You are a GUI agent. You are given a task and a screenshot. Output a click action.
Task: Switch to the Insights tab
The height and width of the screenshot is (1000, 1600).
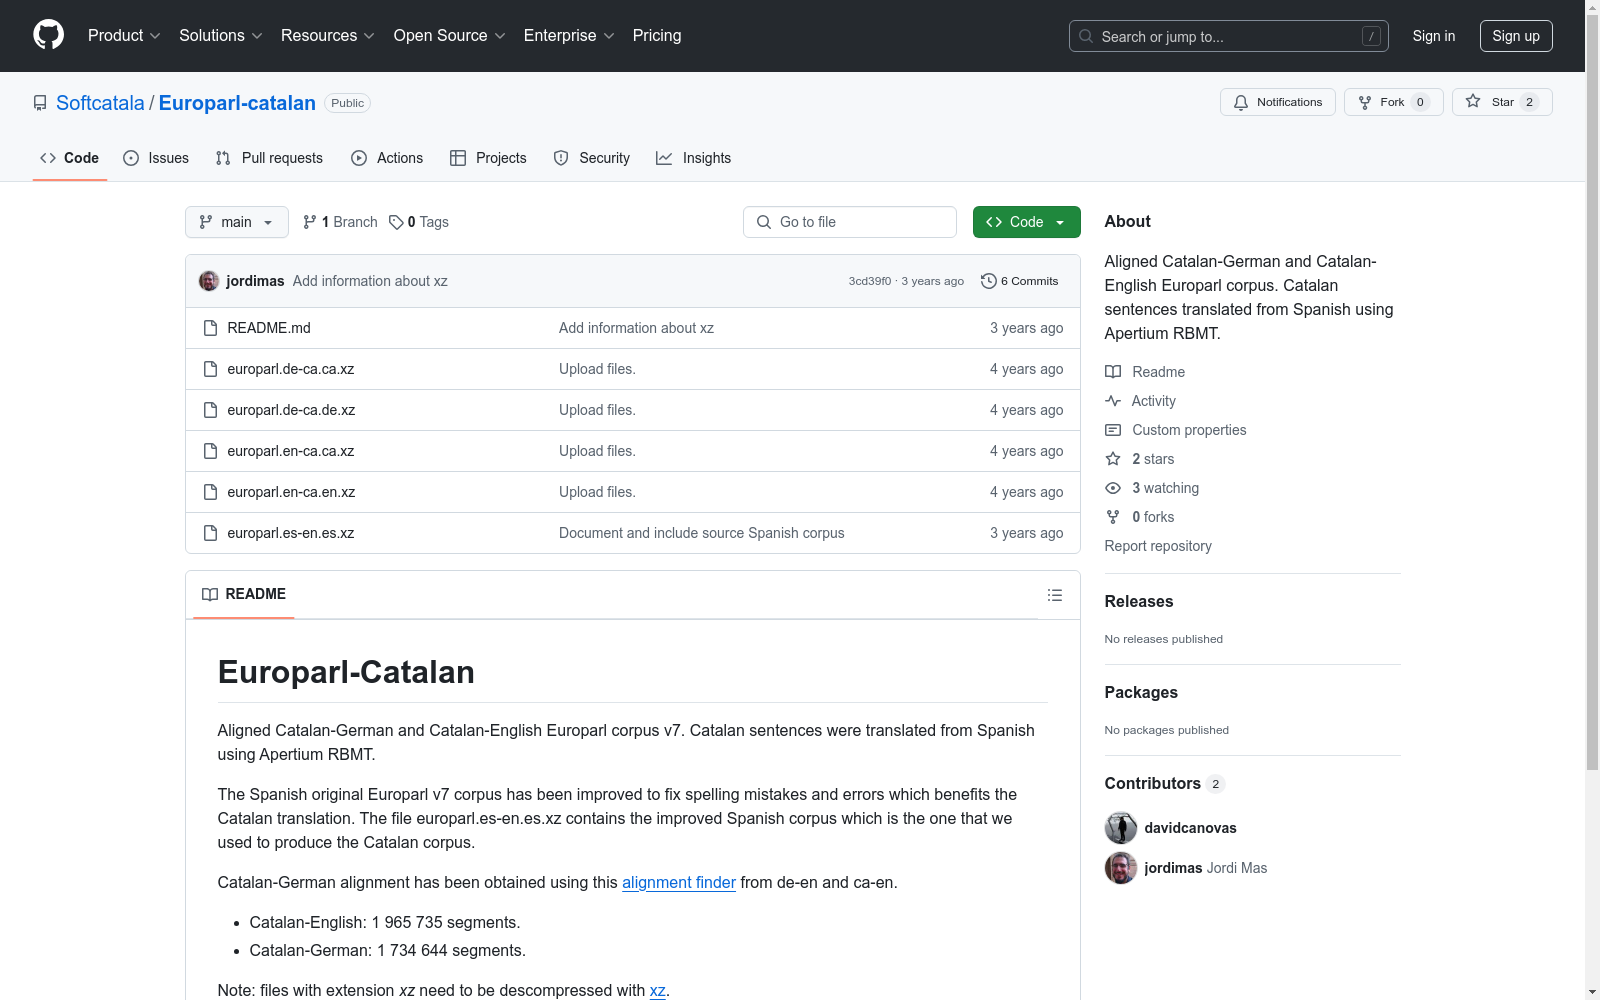[x=694, y=158]
